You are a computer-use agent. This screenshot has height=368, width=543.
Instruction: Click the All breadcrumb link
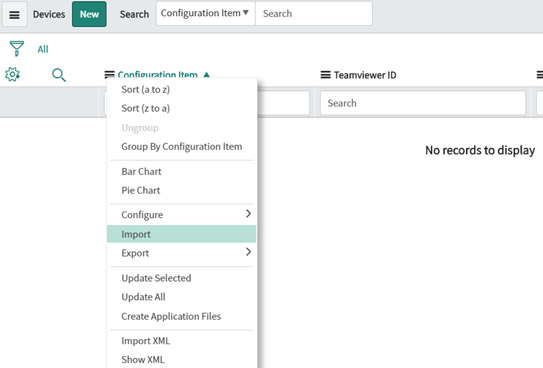(43, 49)
